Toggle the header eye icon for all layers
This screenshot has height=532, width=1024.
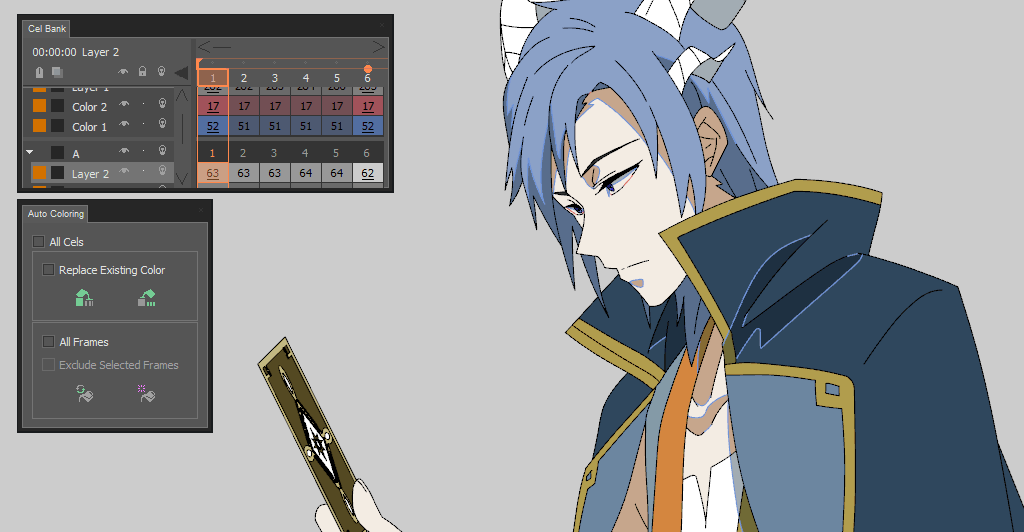pos(123,71)
